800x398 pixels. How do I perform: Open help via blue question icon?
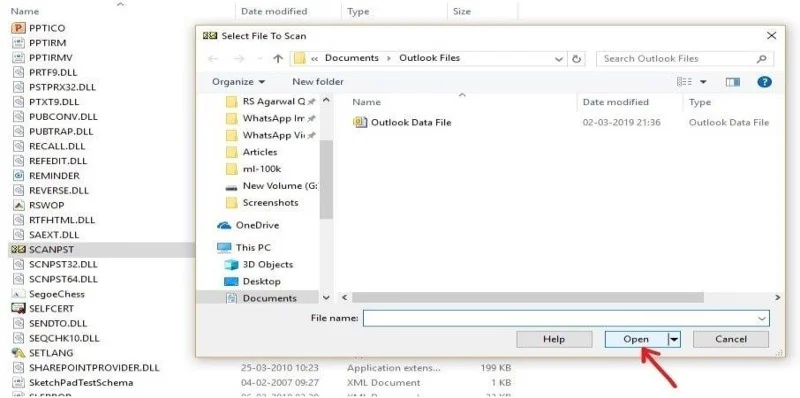tap(764, 82)
